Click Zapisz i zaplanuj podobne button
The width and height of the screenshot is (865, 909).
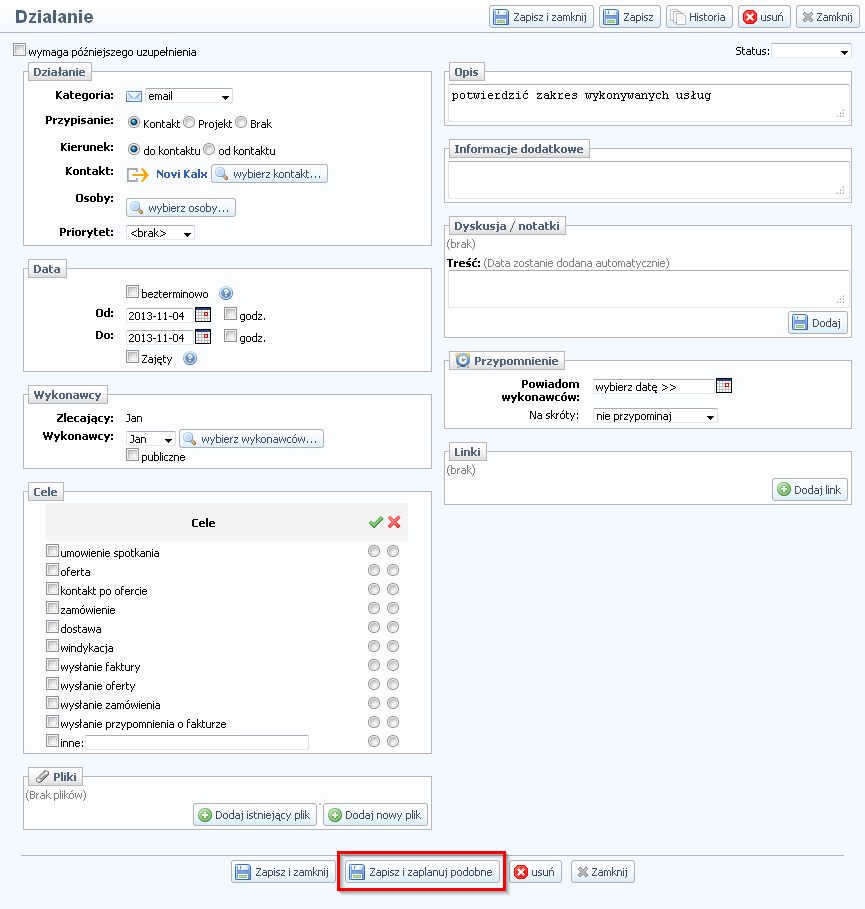pyautogui.click(x=422, y=872)
